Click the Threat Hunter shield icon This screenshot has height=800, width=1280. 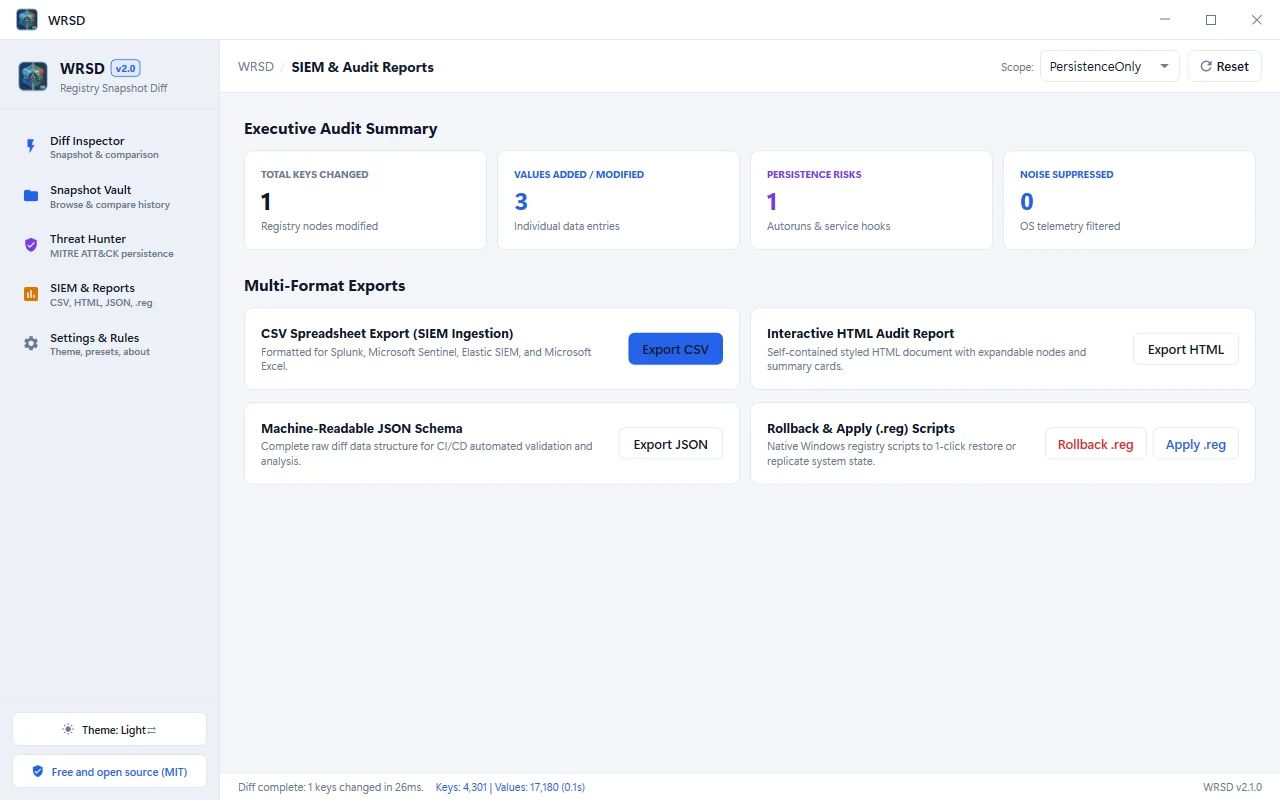[31, 245]
